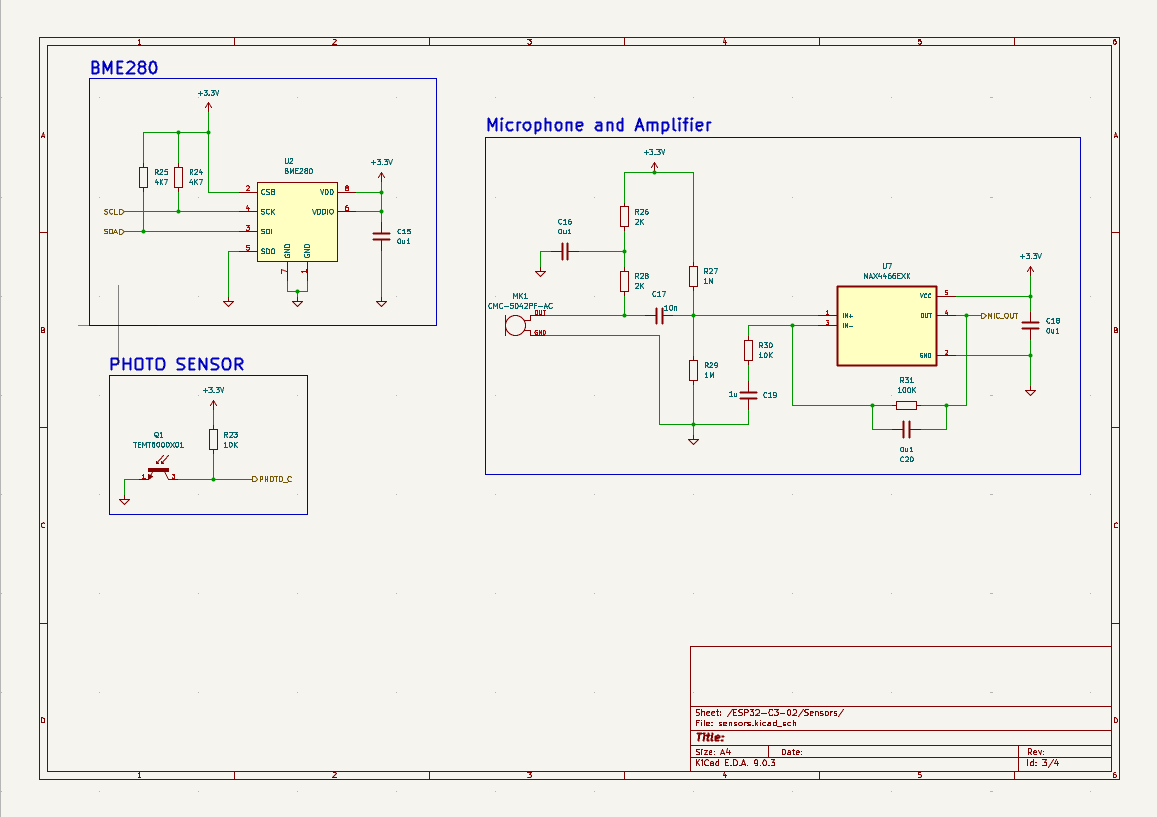Click GND symbol left of Q1 phototransistor
Image resolution: width=1157 pixels, height=817 pixels.
(125, 500)
